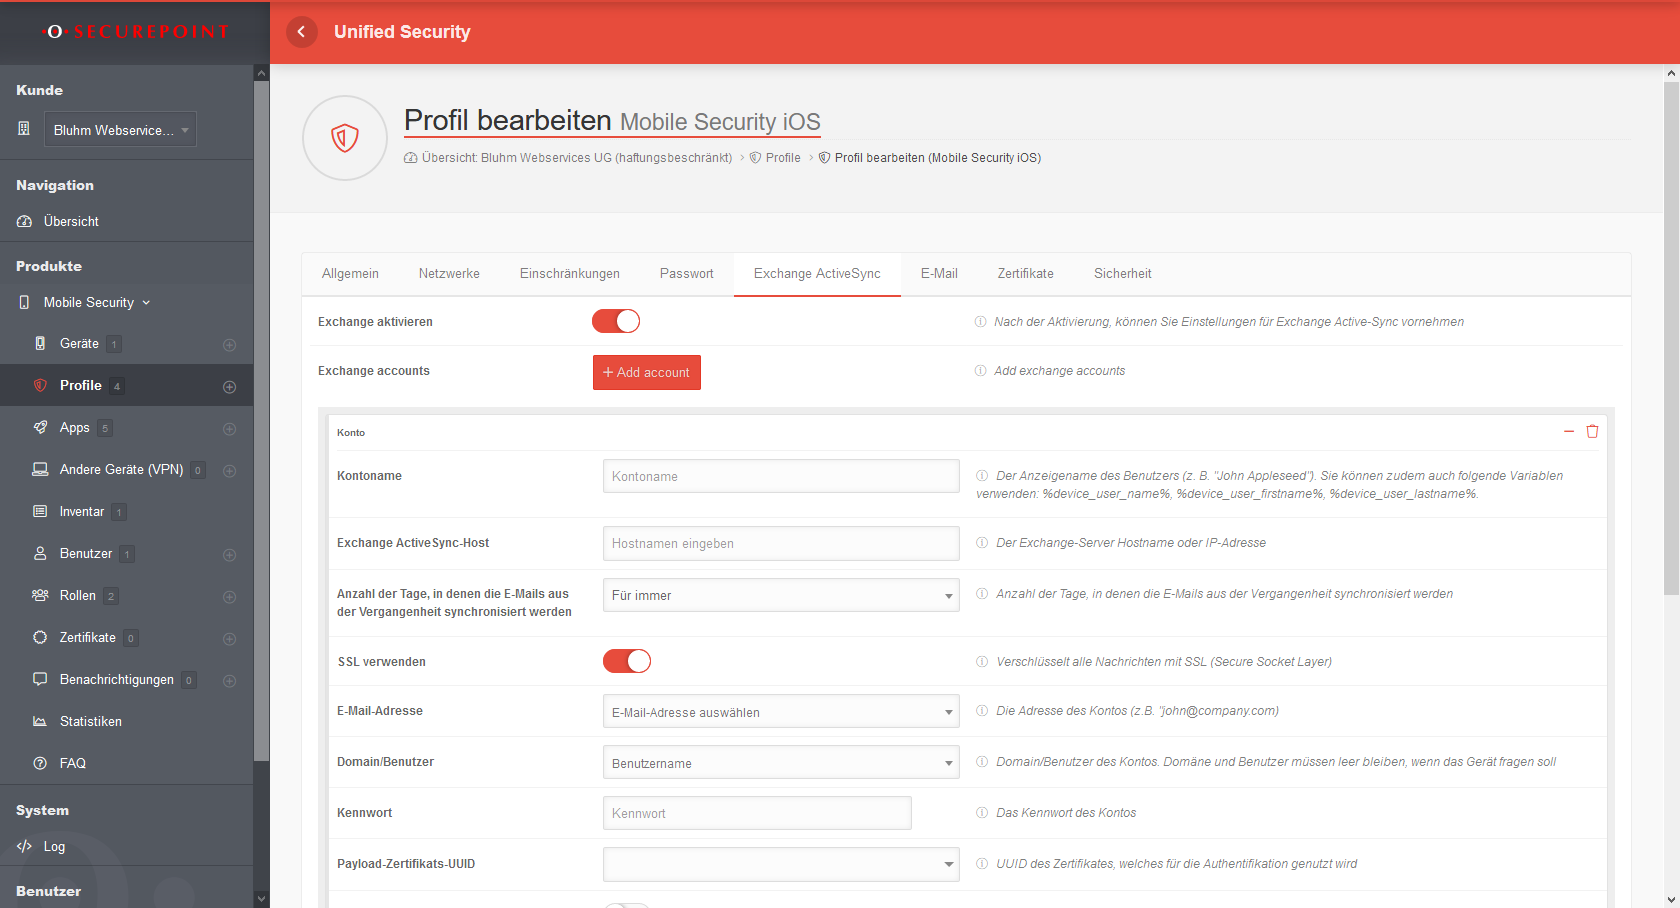
Task: Click the plus icon beside Zertifikate in sidebar
Action: [229, 639]
